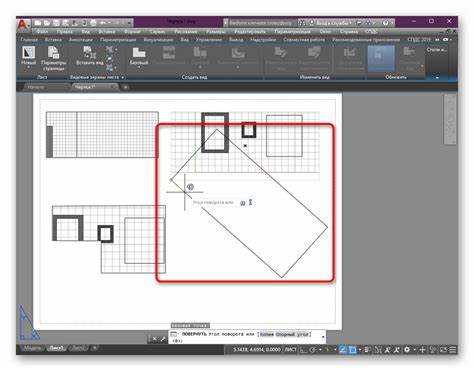Click the highlighted Update view ribbon icon
The height and width of the screenshot is (371, 474).
(381, 58)
